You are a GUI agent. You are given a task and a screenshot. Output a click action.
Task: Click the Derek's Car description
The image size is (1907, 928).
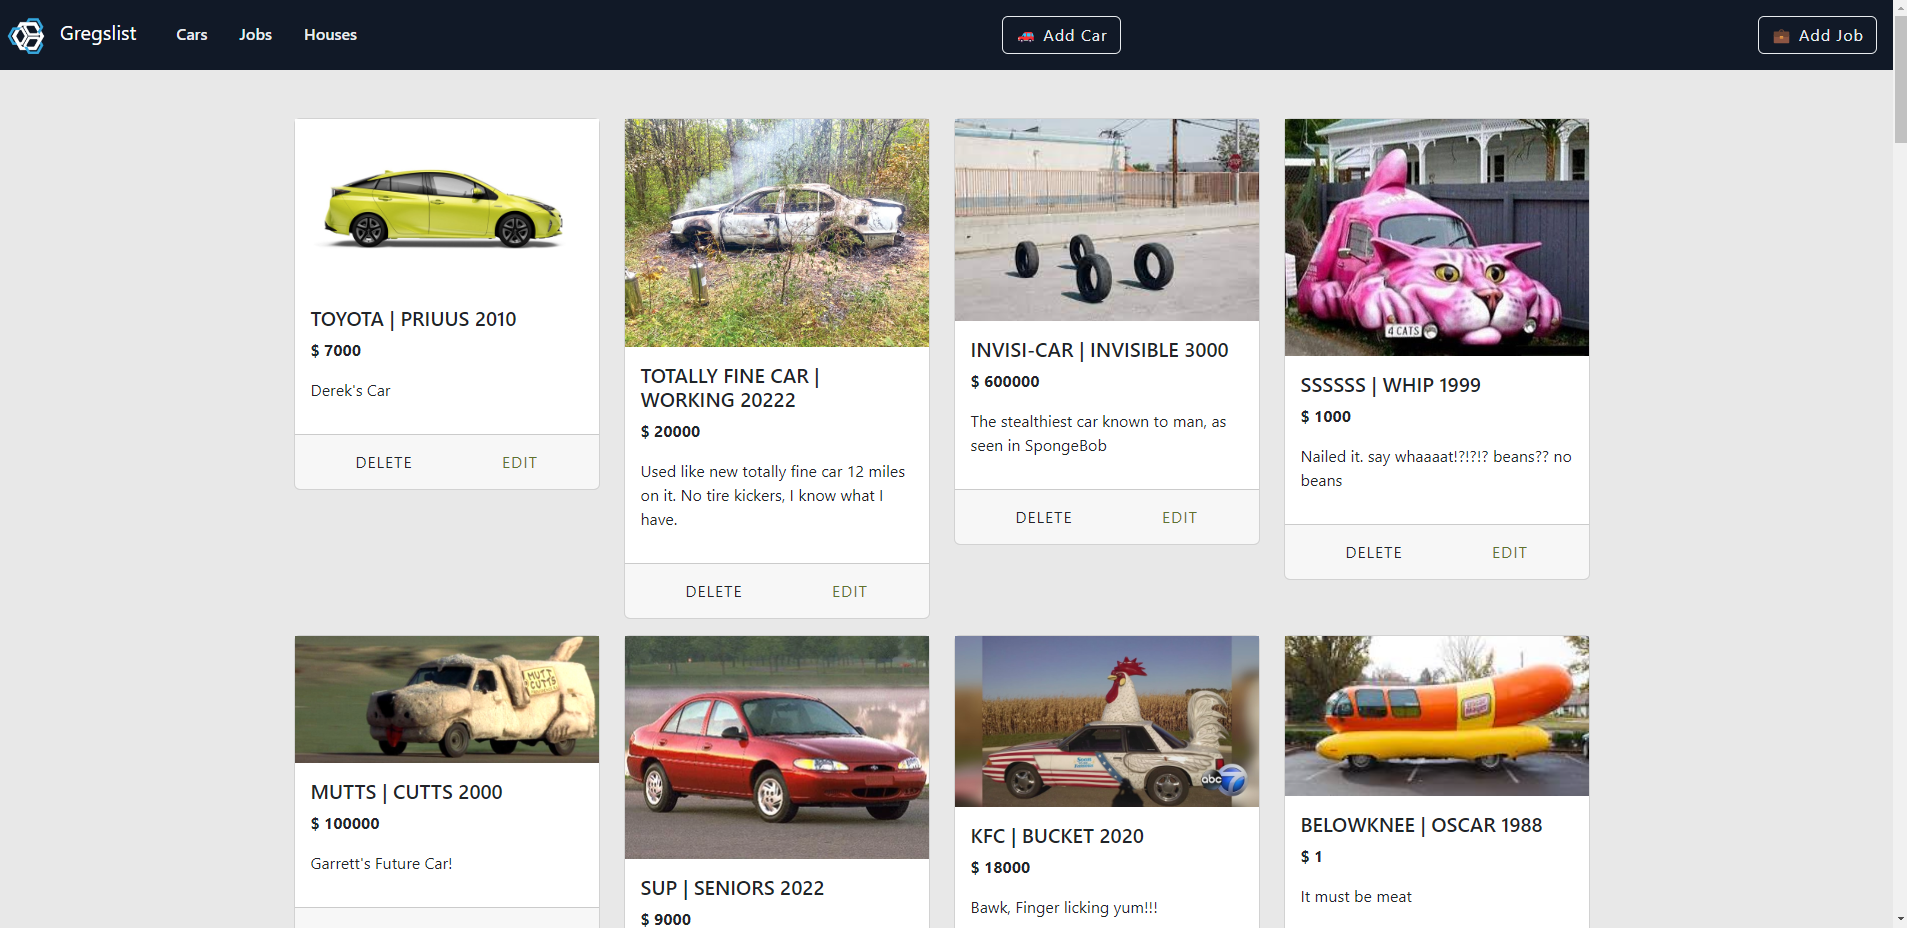350,391
